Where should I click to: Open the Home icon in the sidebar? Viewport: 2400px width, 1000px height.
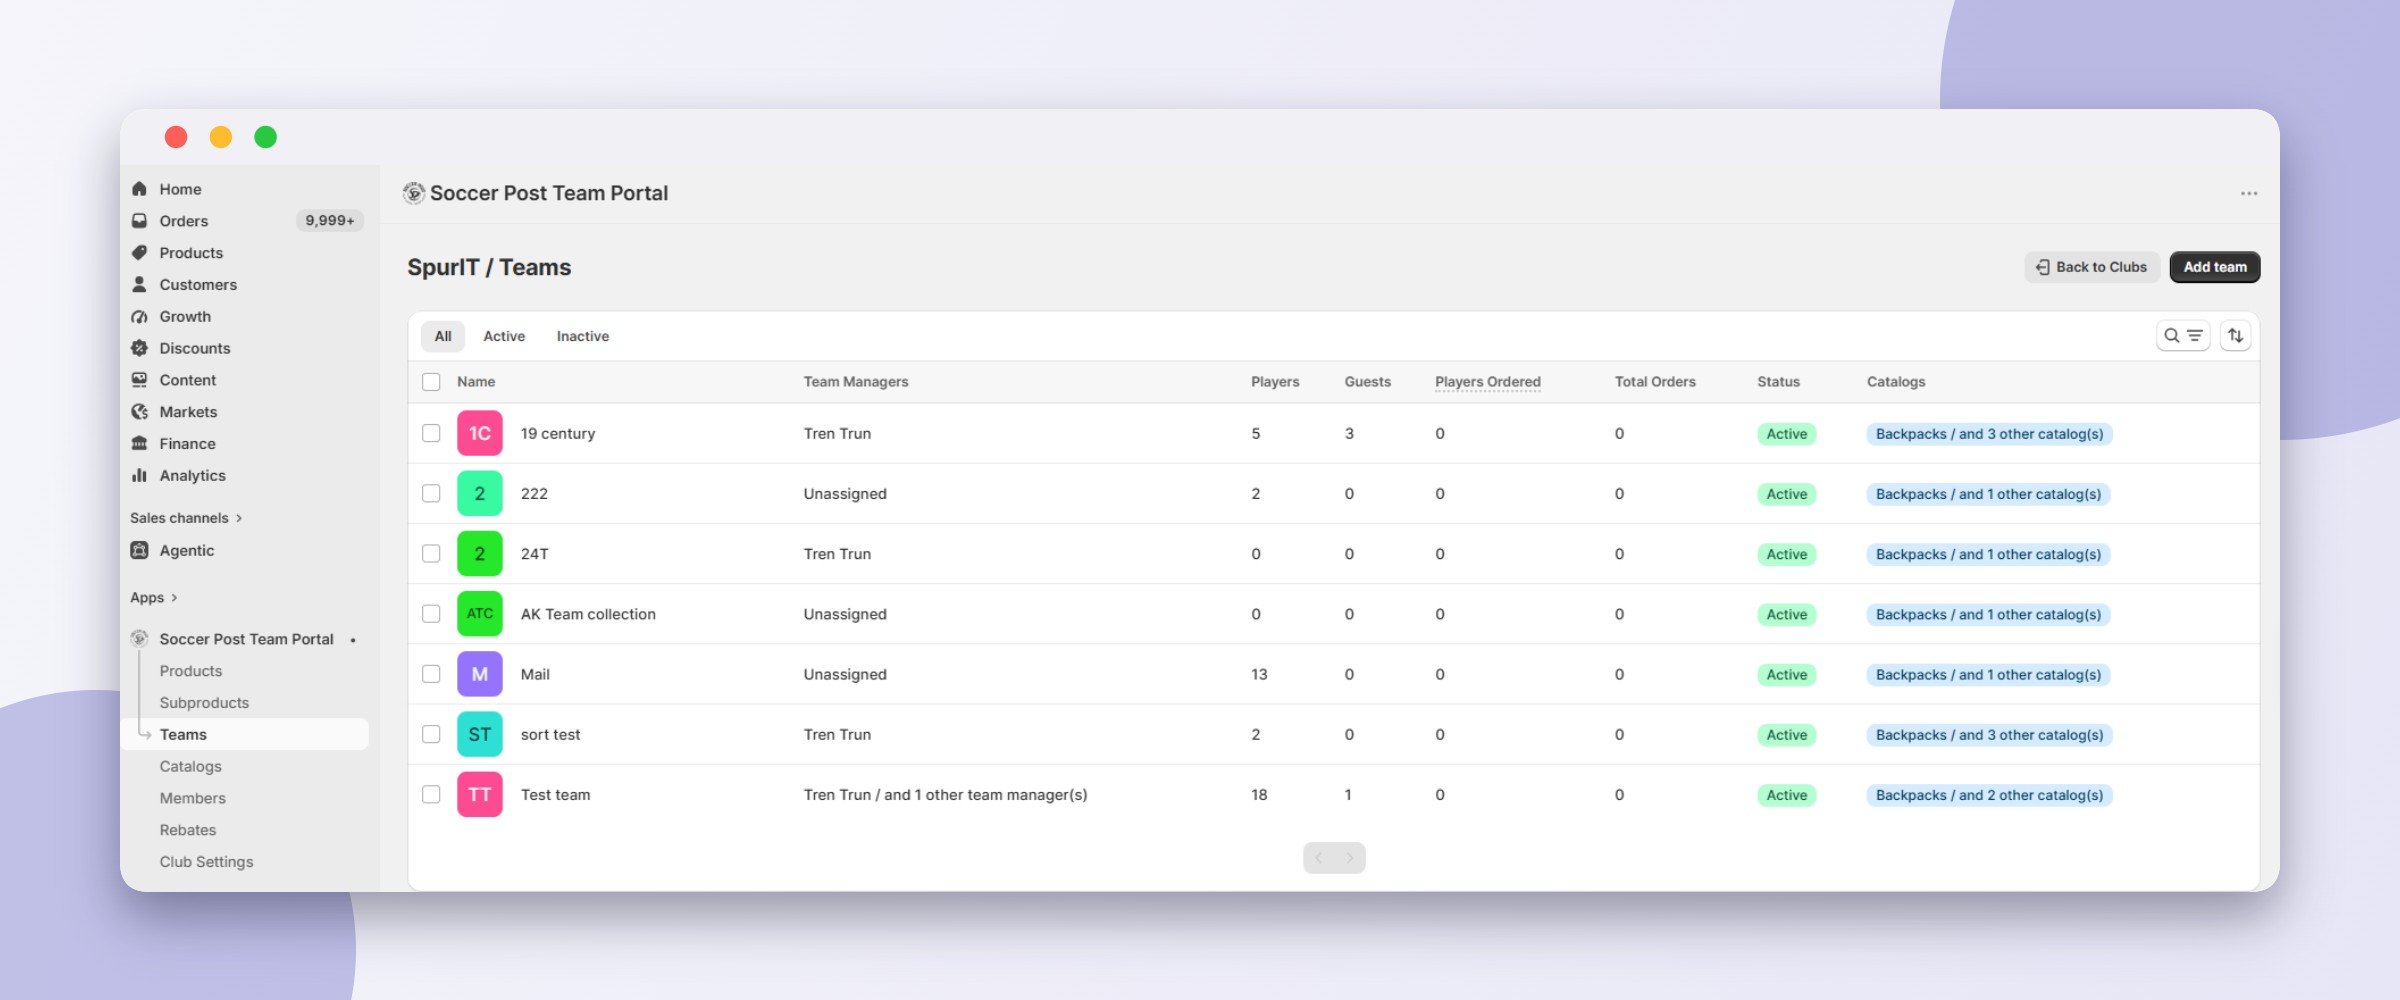coord(139,189)
